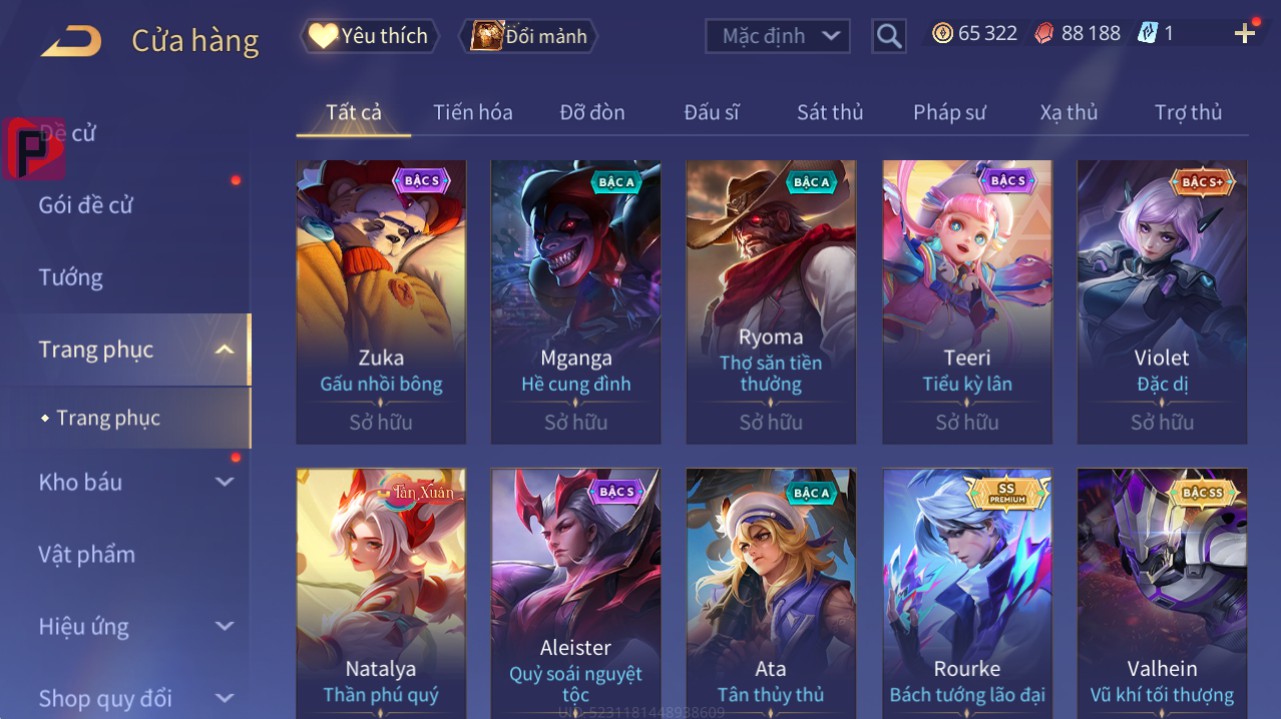This screenshot has height=719, width=1281.
Task: Click the red P overlay icon
Action: (33, 148)
